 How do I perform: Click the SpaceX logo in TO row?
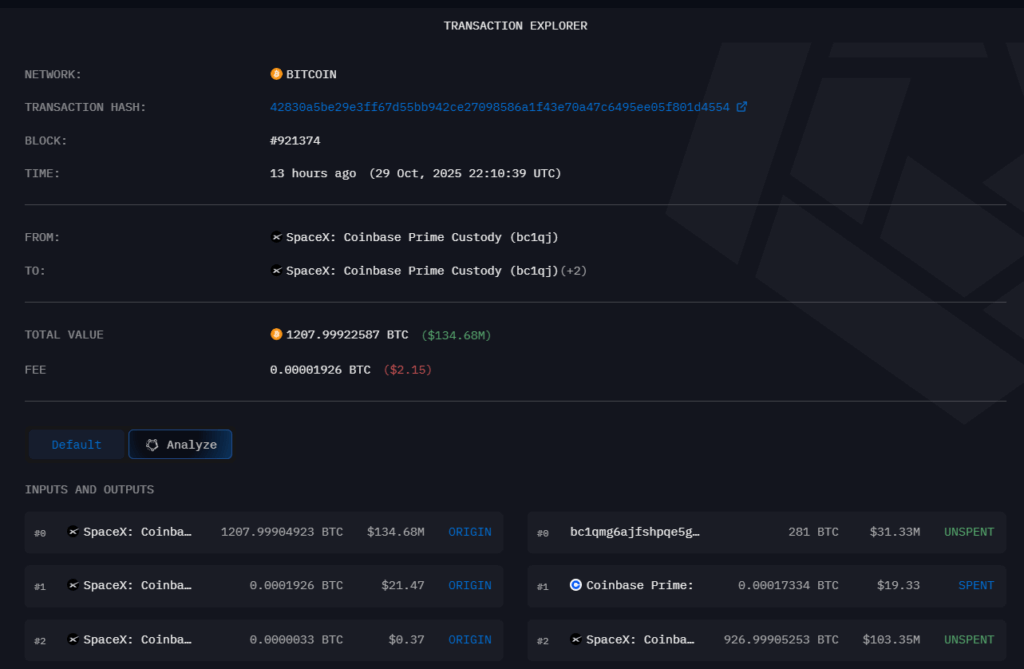coord(277,271)
